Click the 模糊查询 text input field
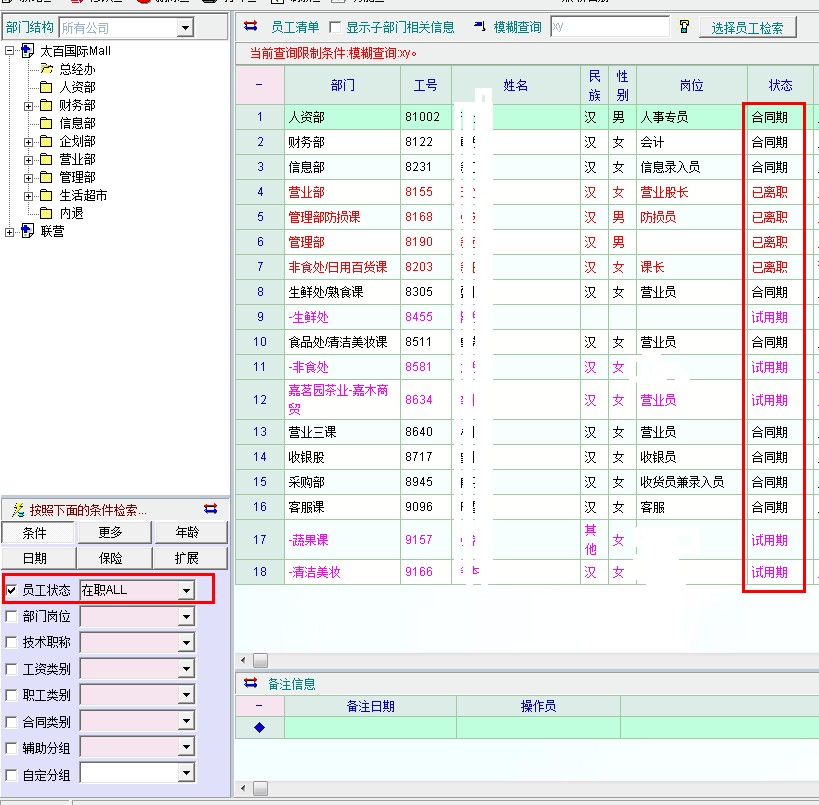 point(608,27)
